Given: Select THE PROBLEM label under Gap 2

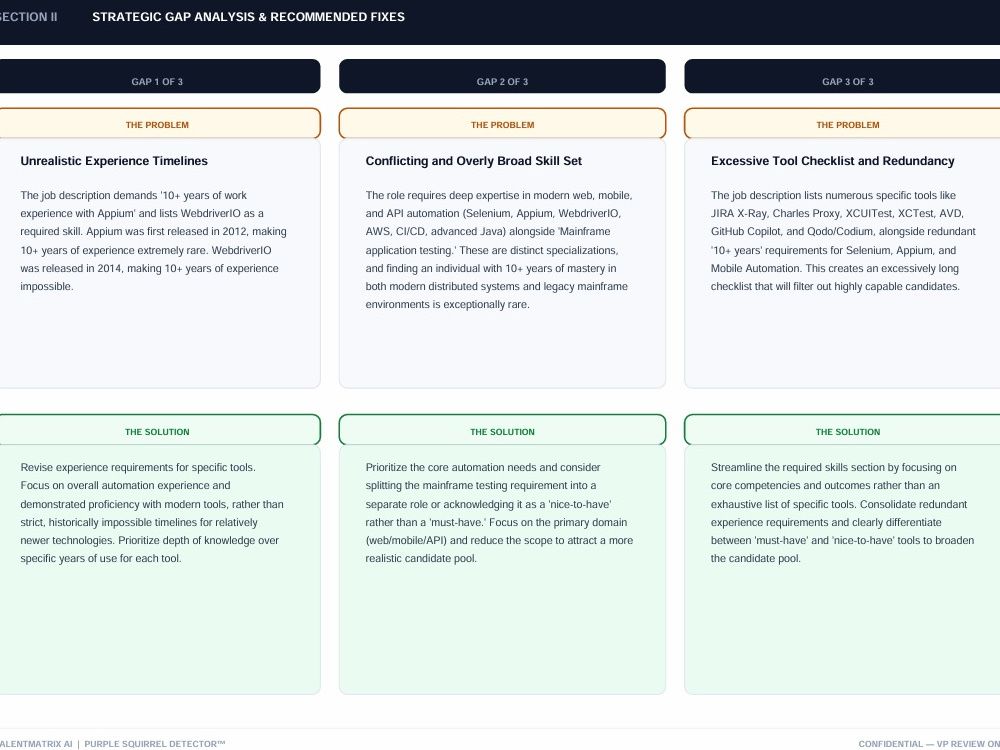Looking at the screenshot, I should (503, 125).
